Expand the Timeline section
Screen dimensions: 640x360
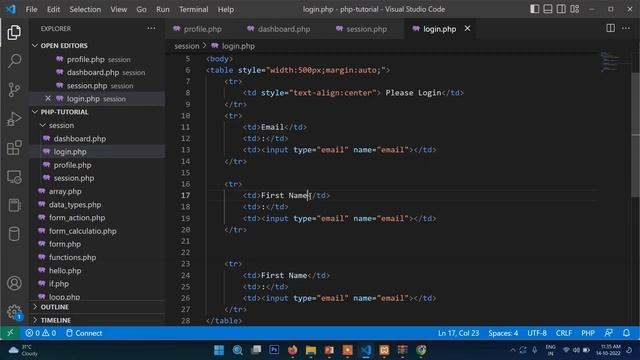(x=35, y=320)
